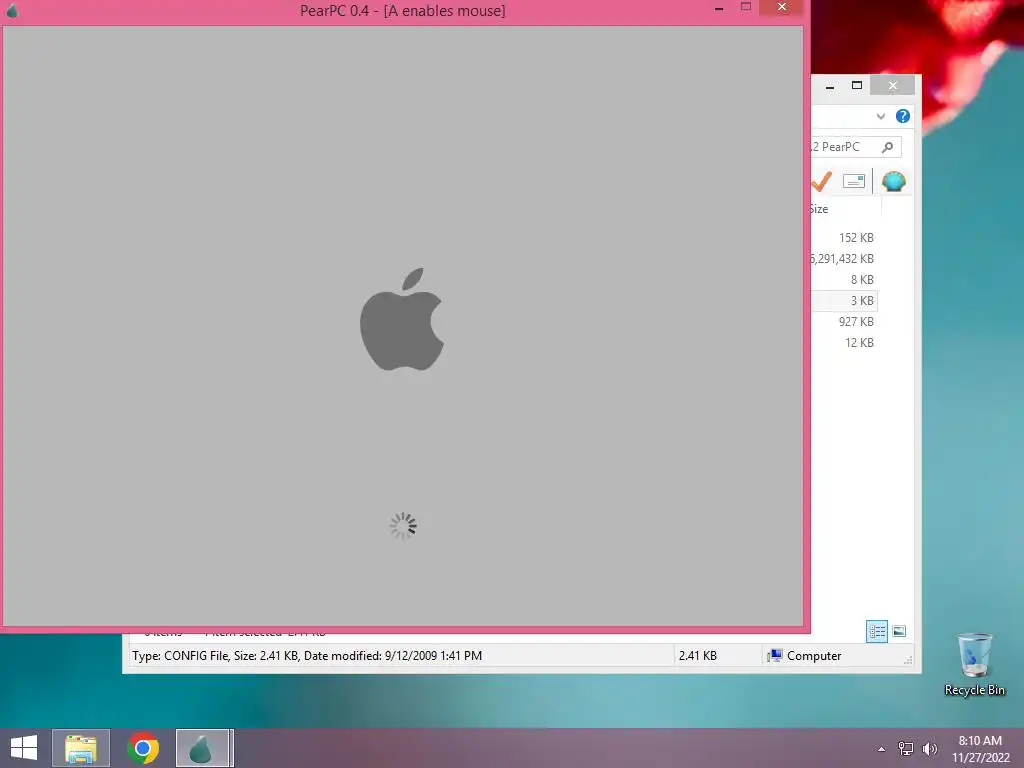Click the orange checkmark toolbar icon
The image size is (1024, 768).
point(822,181)
